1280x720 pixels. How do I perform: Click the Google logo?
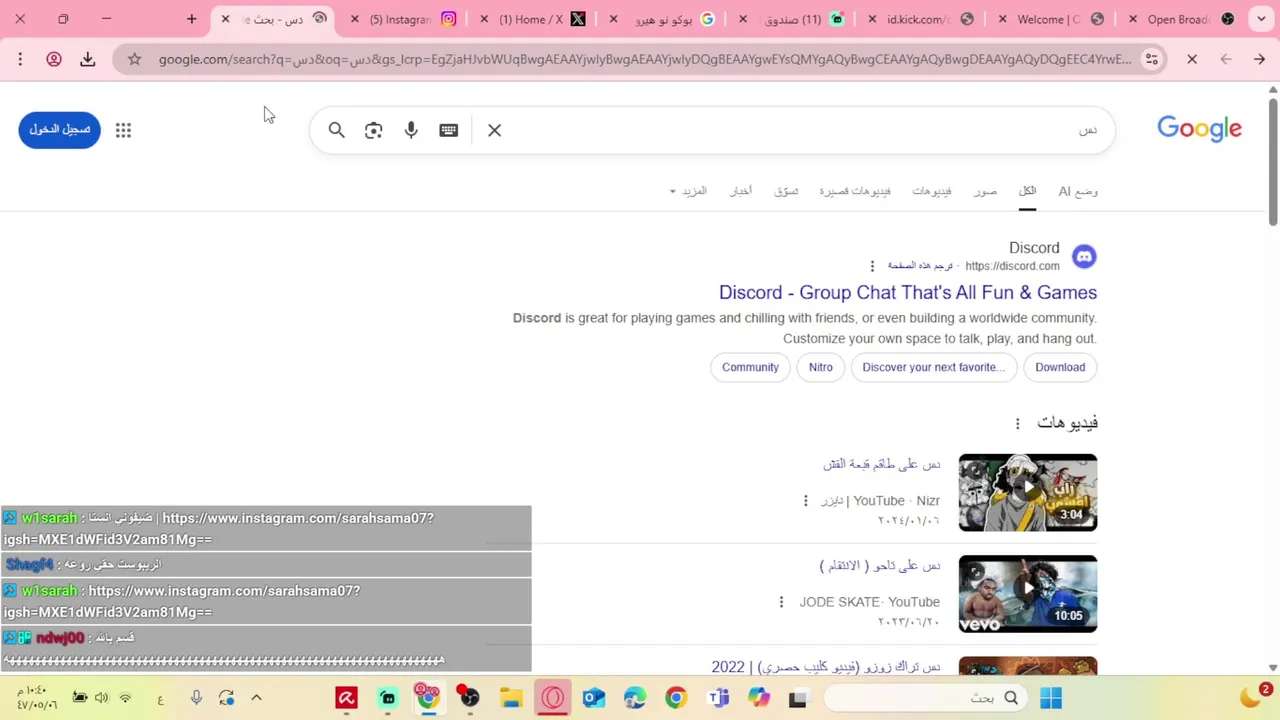click(x=1199, y=129)
